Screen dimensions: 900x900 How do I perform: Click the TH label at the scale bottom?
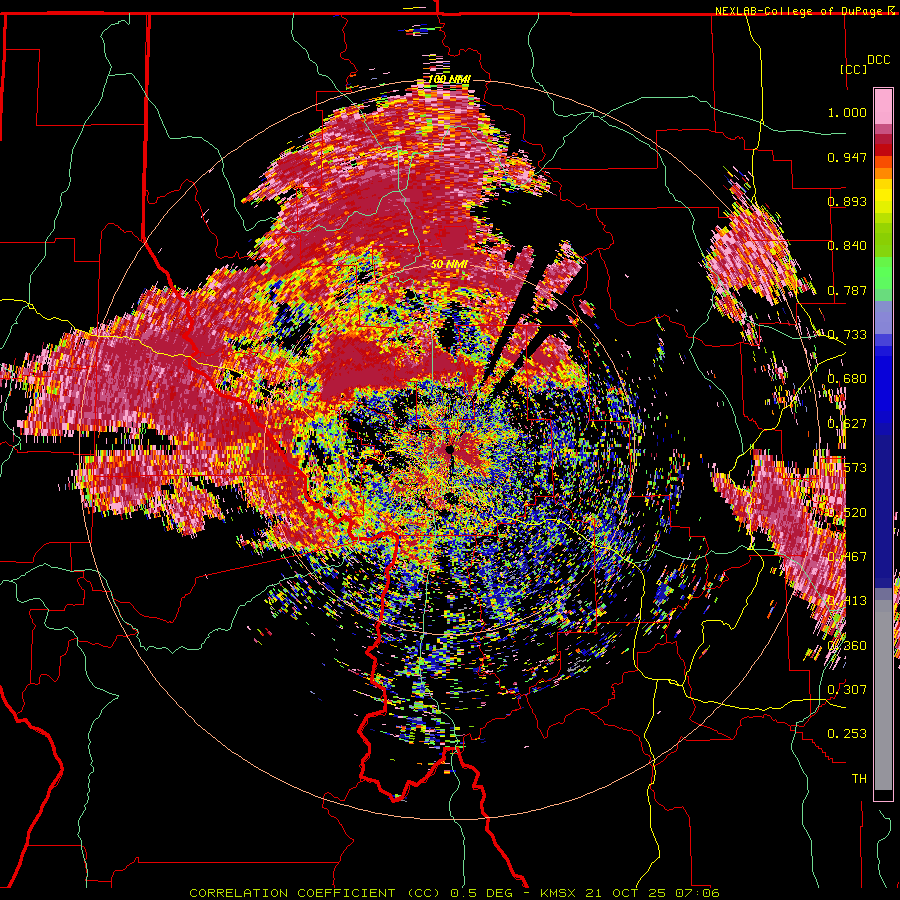point(859,779)
